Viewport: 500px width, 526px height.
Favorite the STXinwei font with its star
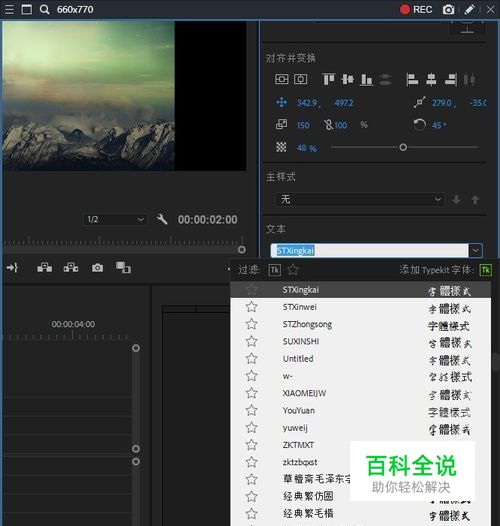pyautogui.click(x=251, y=307)
